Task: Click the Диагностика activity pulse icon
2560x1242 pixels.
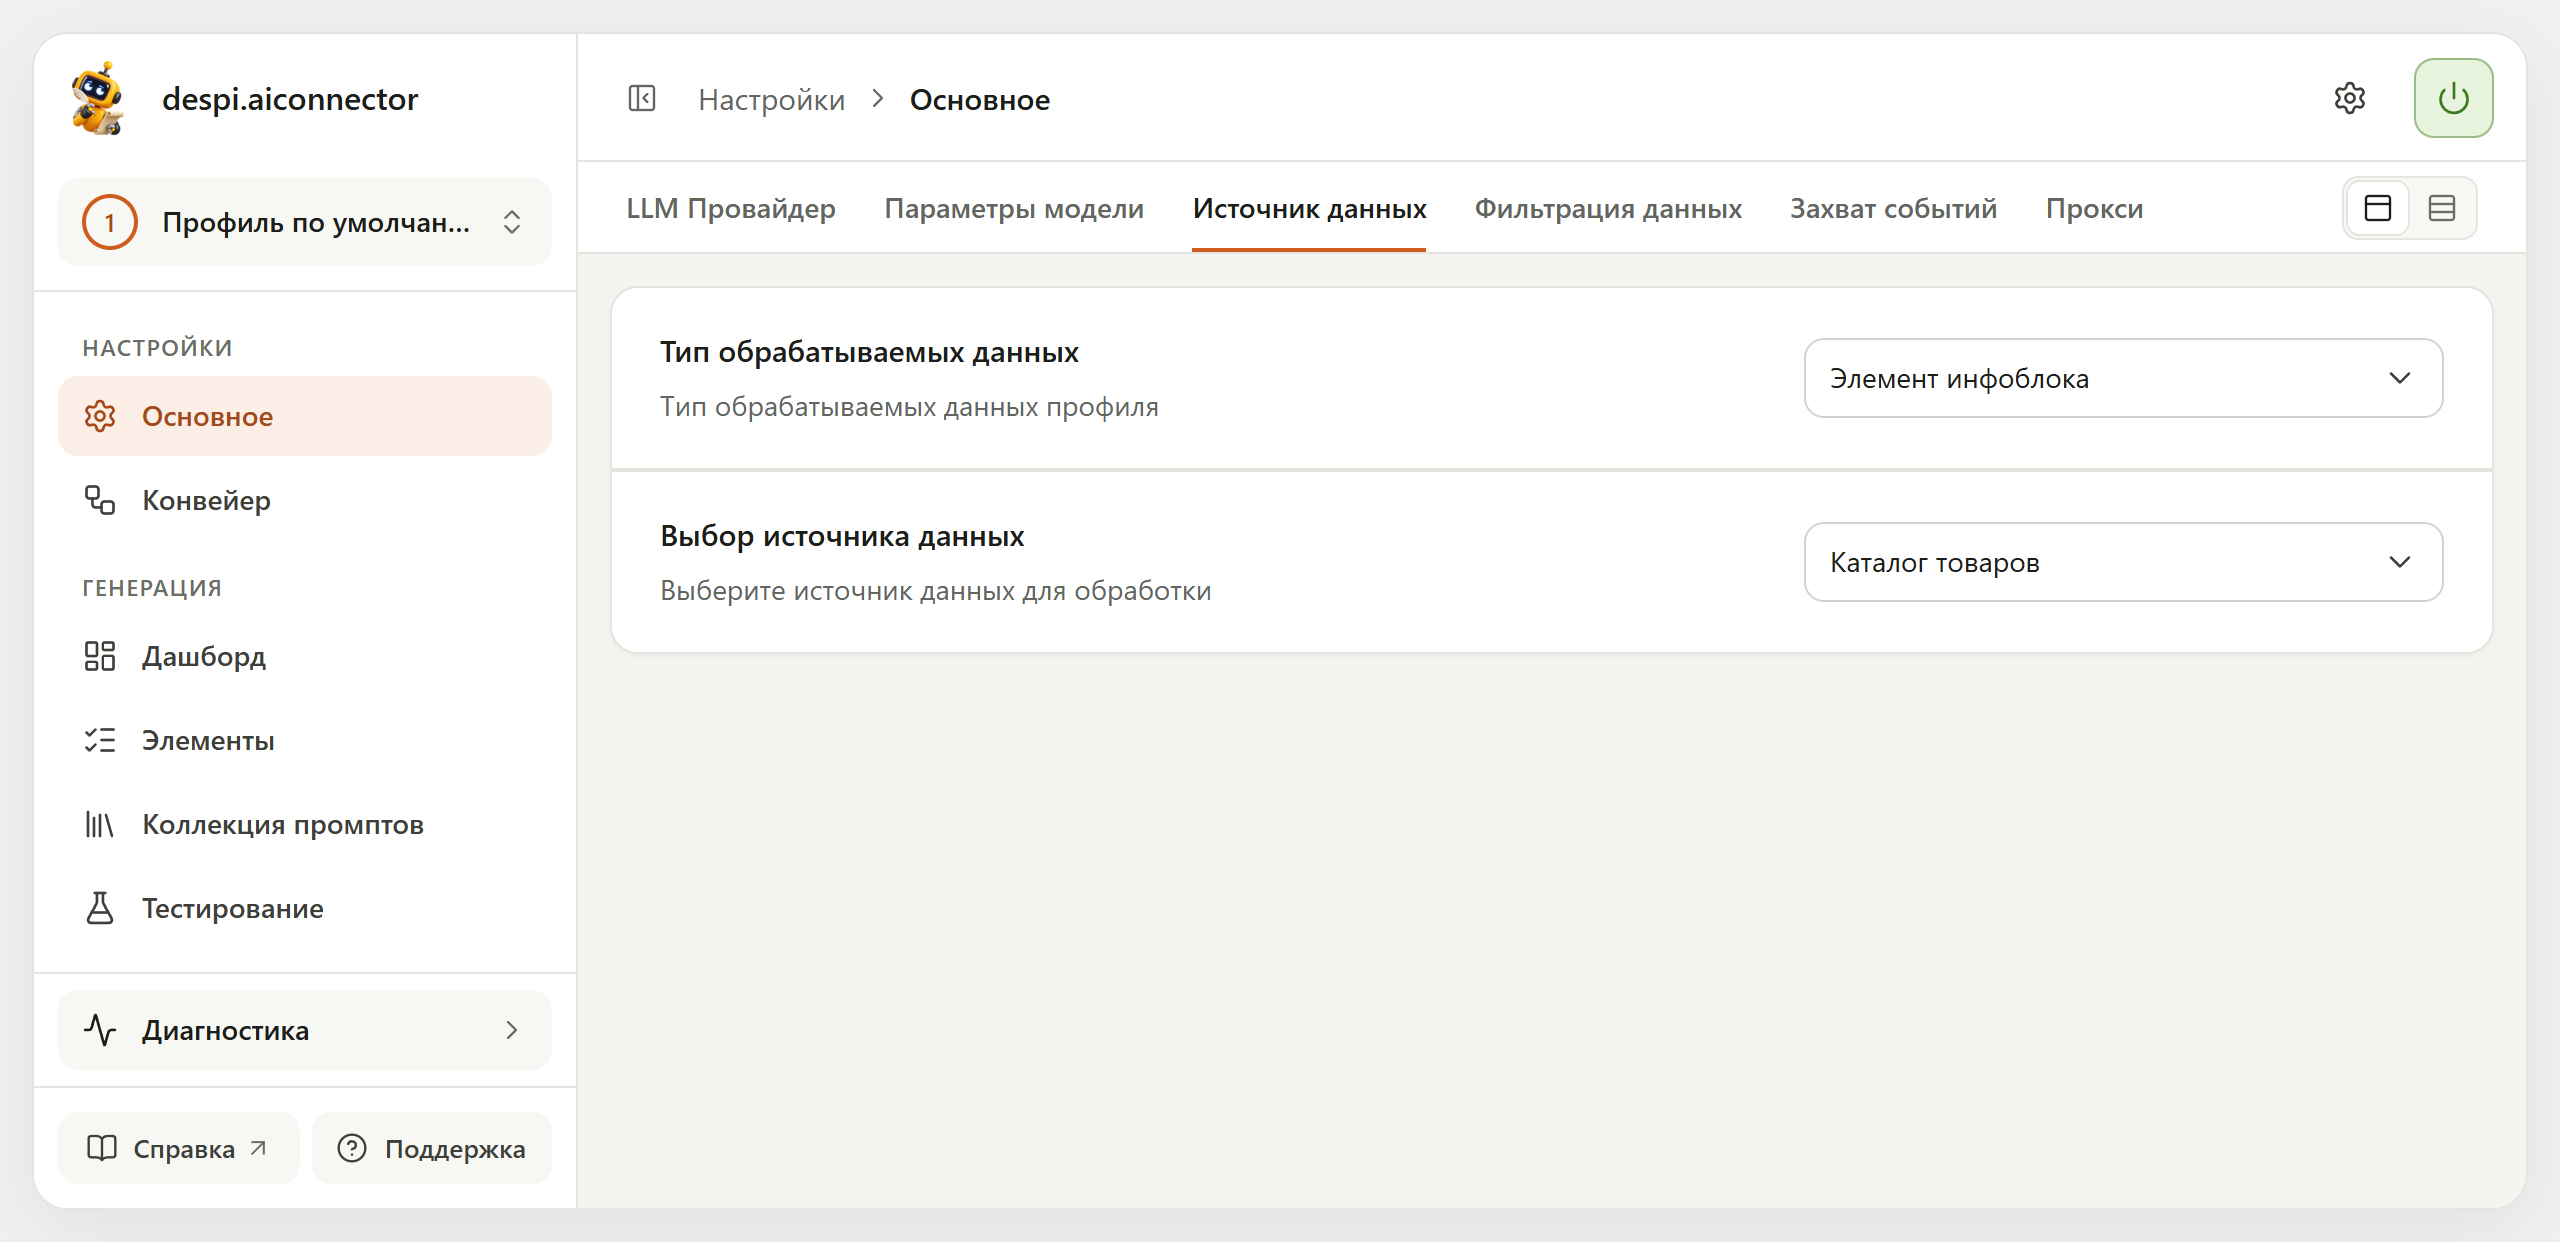Action: click(x=100, y=1030)
